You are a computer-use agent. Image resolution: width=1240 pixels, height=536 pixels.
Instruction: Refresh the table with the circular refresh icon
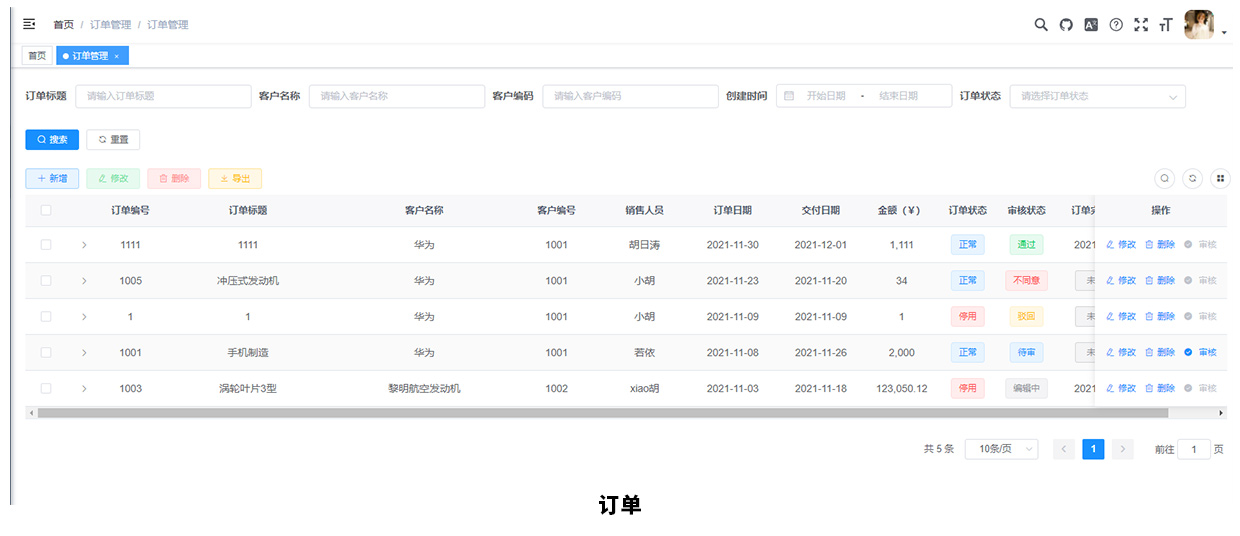[1192, 178]
